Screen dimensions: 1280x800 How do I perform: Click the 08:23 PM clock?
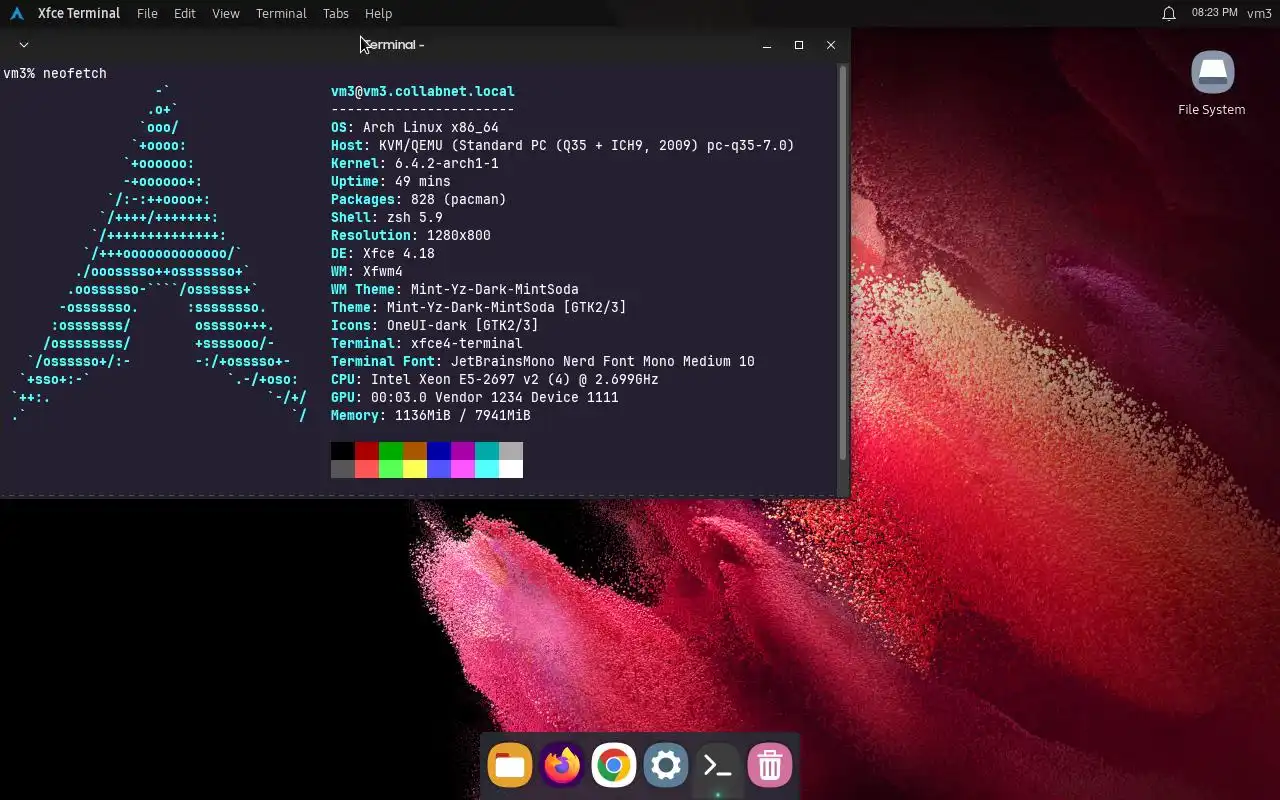1214,13
